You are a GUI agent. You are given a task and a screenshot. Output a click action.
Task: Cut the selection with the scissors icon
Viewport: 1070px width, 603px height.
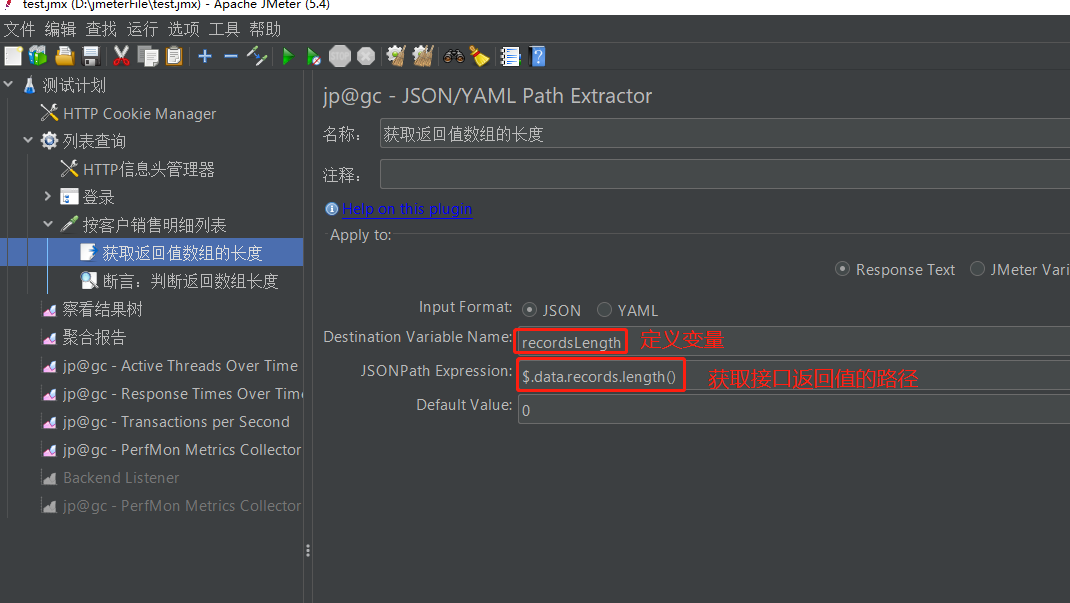[x=121, y=56]
